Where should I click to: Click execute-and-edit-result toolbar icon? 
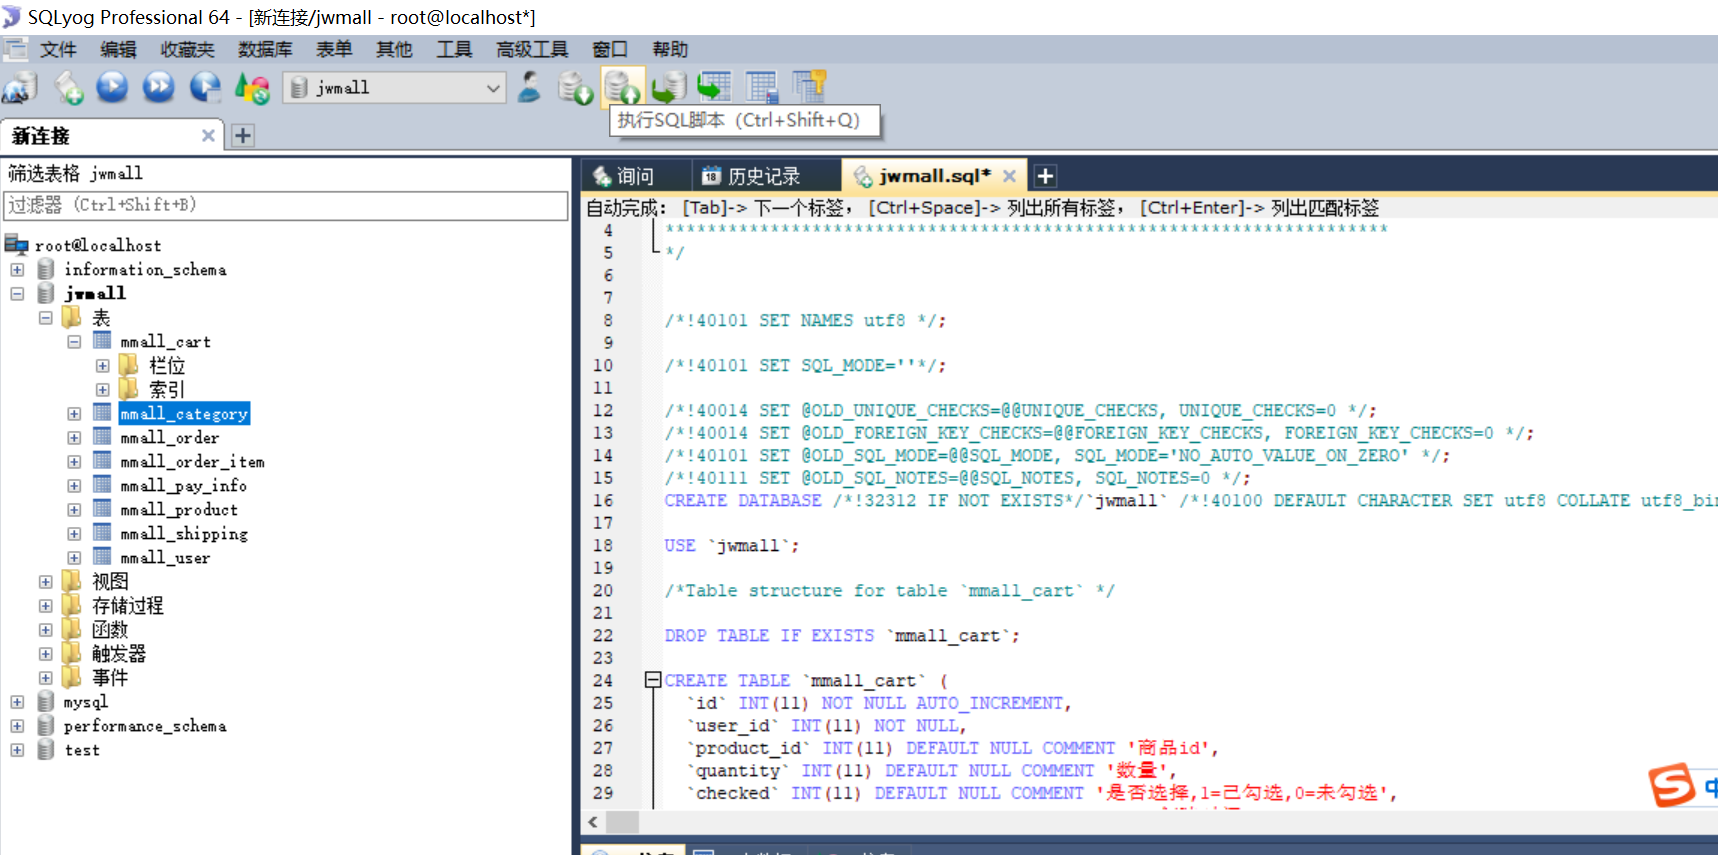coord(205,88)
